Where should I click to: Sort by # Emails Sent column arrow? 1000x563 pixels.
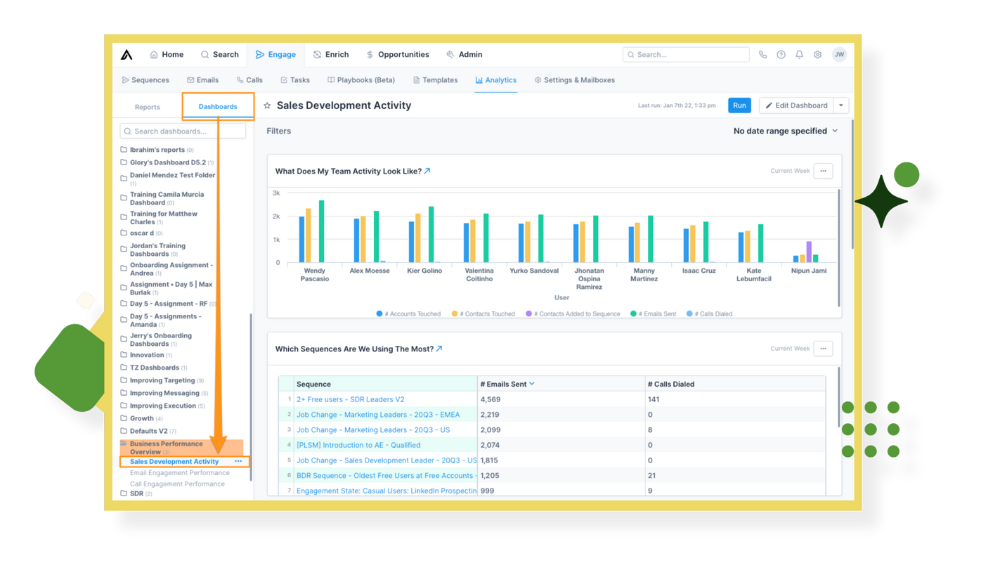tap(532, 384)
